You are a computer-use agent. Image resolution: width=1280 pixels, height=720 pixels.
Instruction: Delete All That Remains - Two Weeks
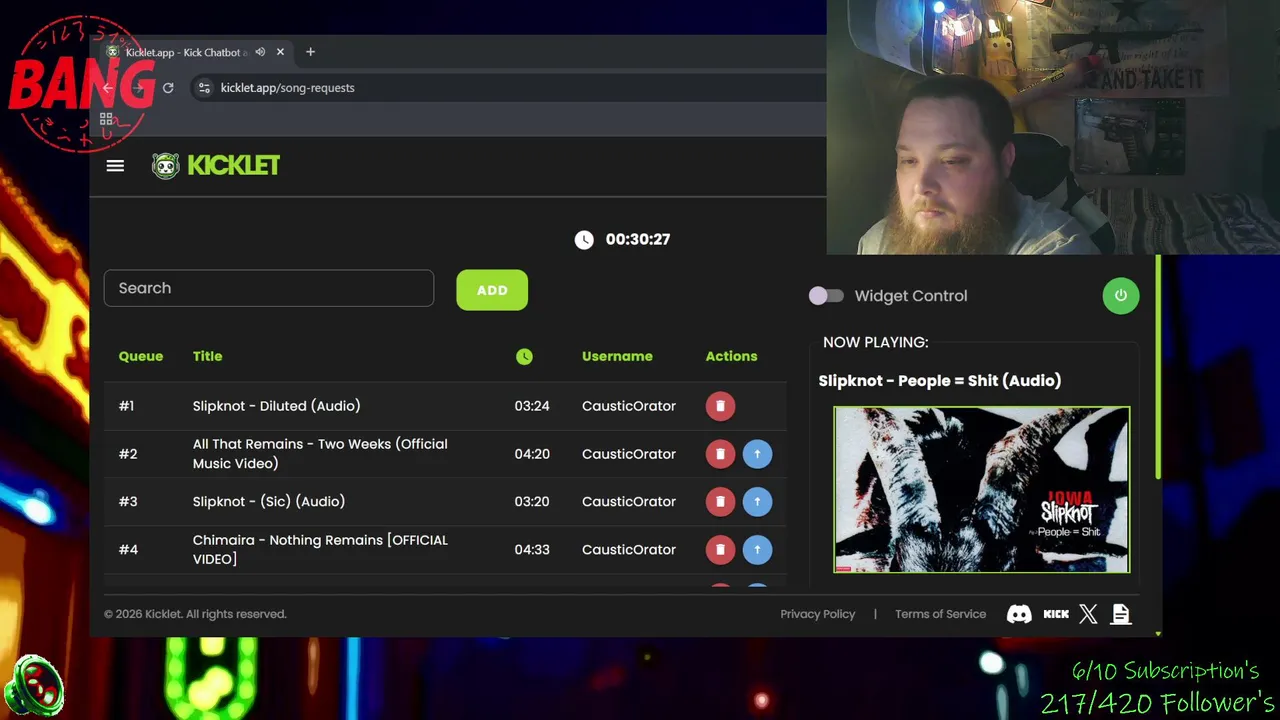720,454
